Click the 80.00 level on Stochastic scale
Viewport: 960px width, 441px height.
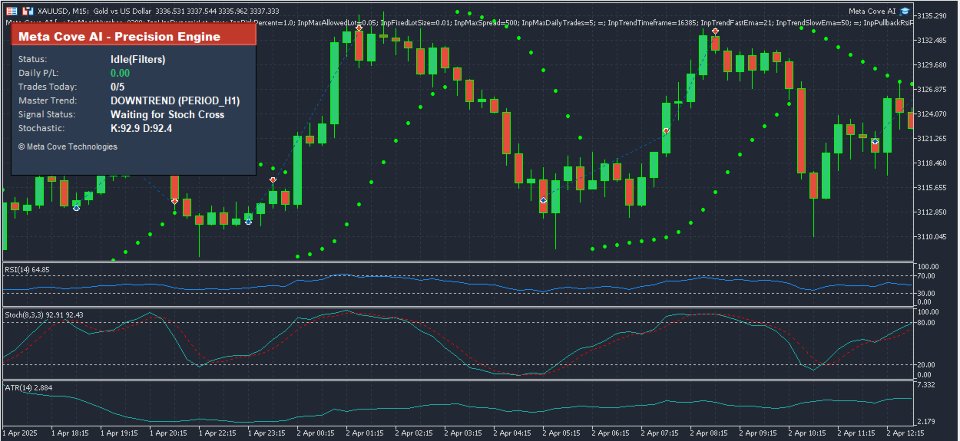[x=927, y=323]
